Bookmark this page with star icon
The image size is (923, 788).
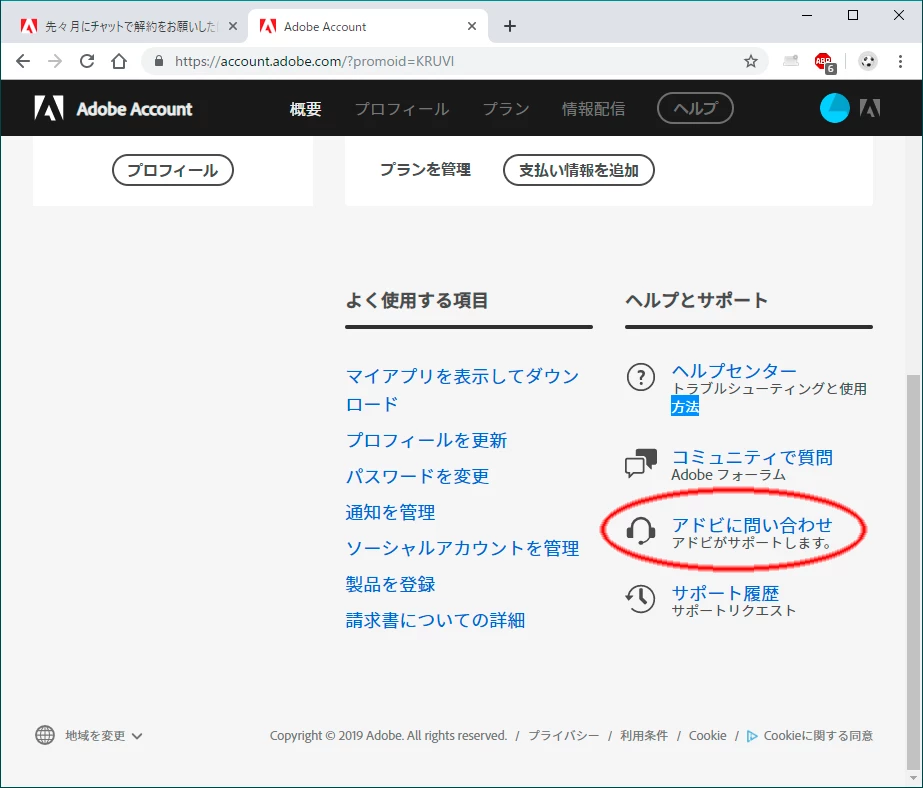[751, 61]
